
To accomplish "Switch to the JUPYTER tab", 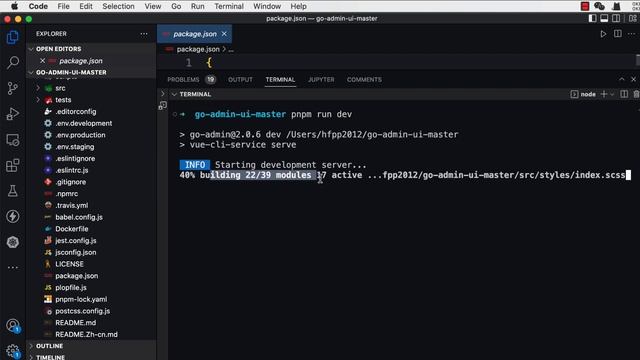I will pyautogui.click(x=321, y=80).
